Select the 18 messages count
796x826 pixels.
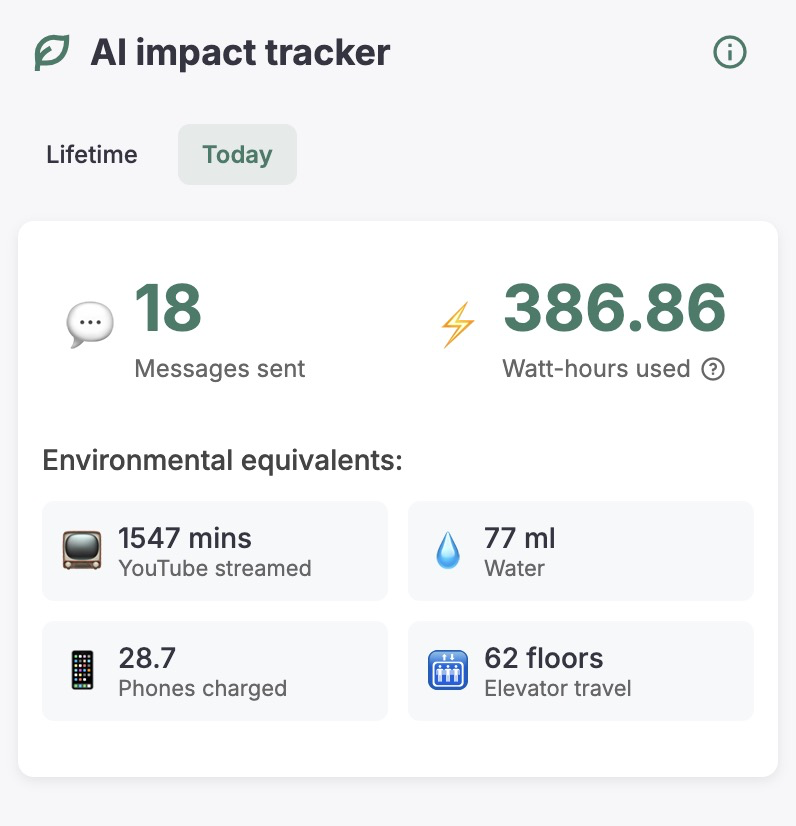[168, 308]
